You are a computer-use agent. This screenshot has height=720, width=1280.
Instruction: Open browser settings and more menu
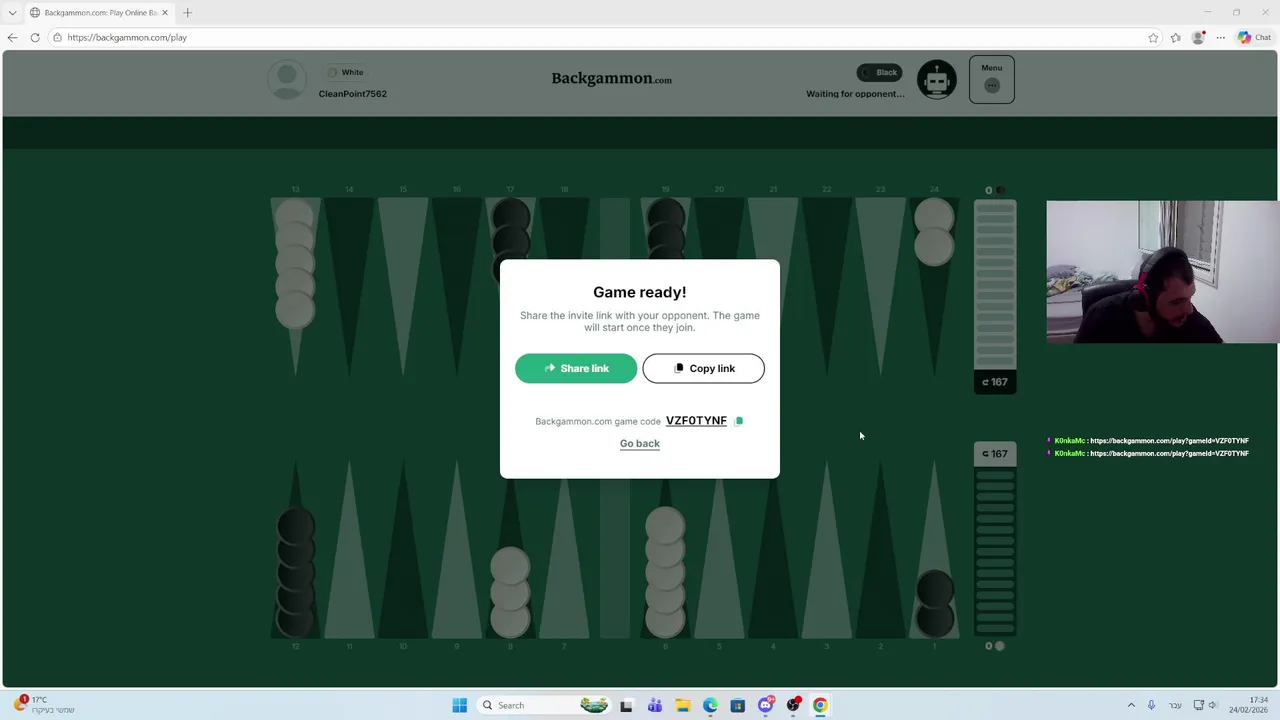click(1220, 37)
